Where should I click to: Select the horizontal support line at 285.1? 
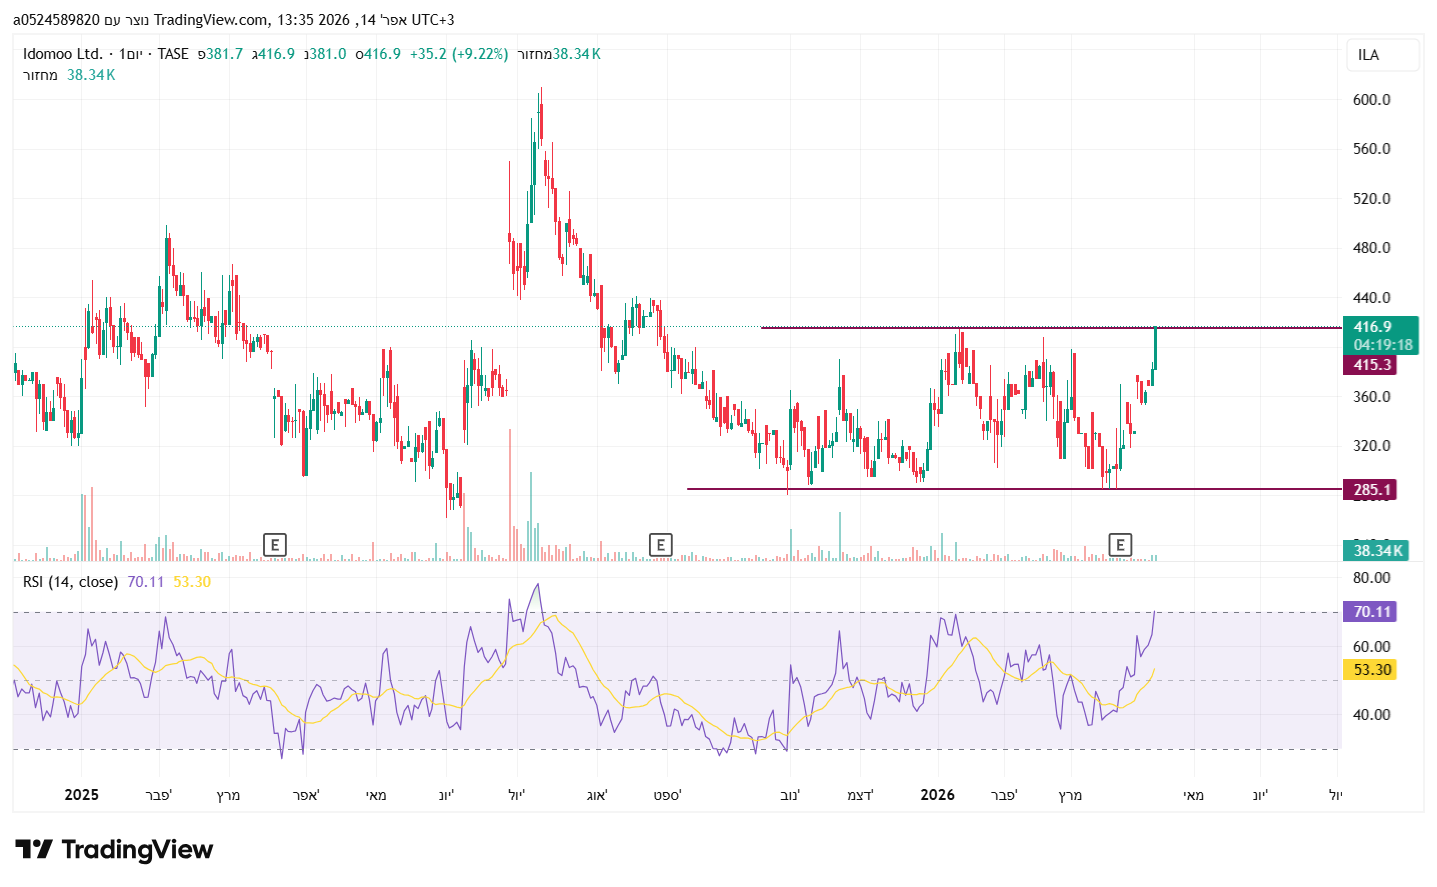[x=1014, y=489]
